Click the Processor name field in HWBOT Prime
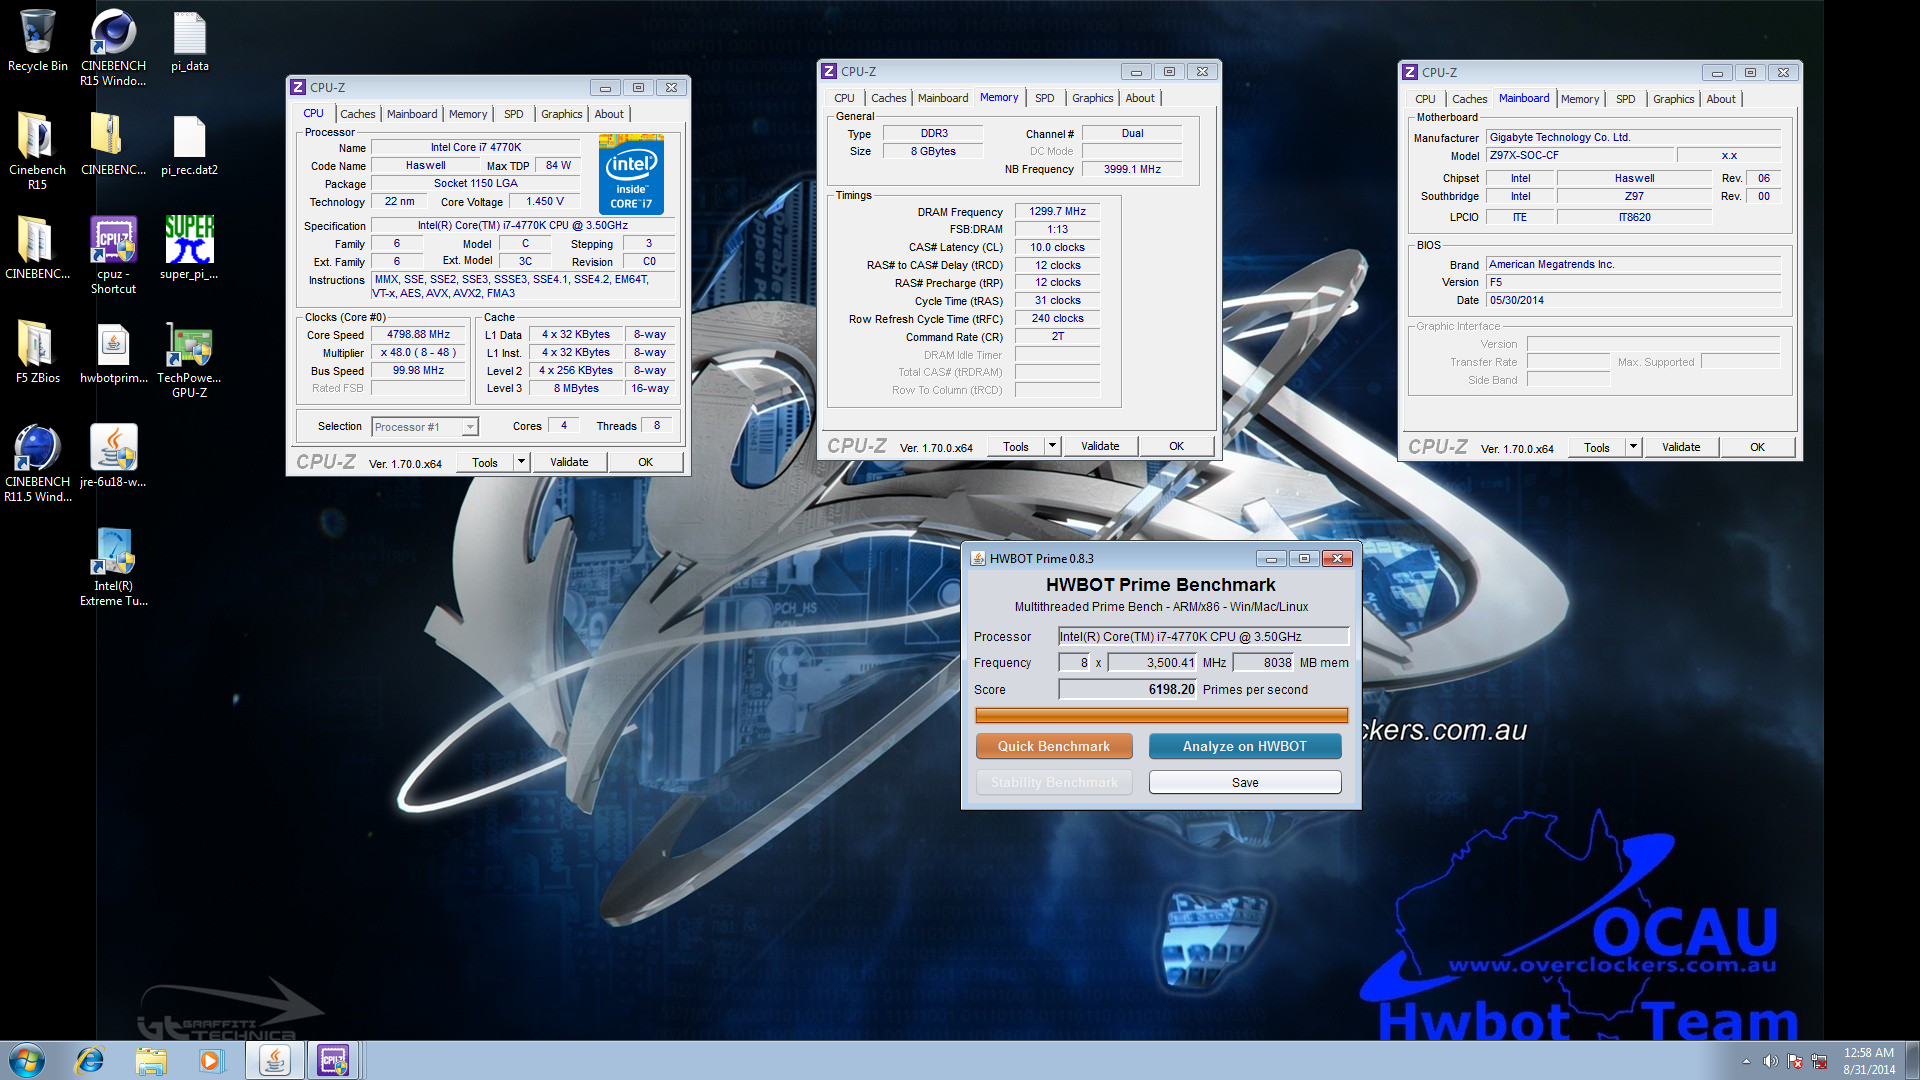1920x1080 pixels. click(1204, 636)
